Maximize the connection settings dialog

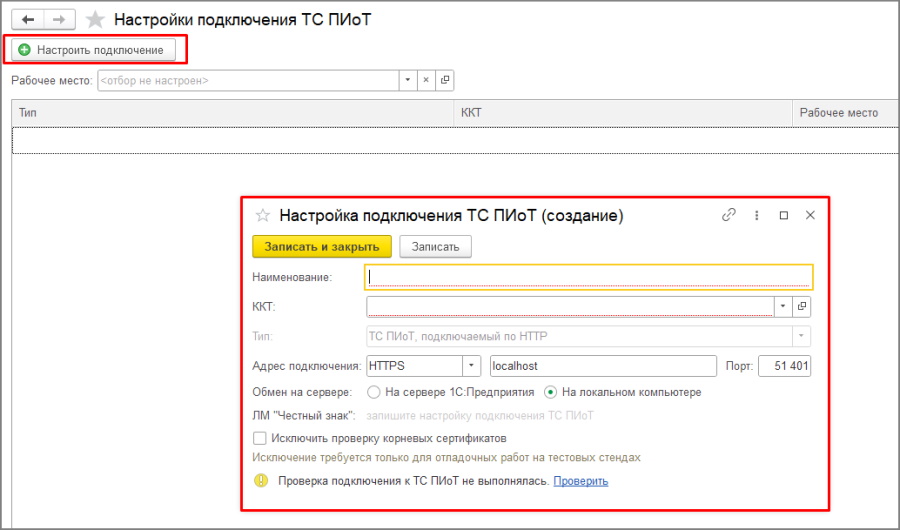coord(783,215)
